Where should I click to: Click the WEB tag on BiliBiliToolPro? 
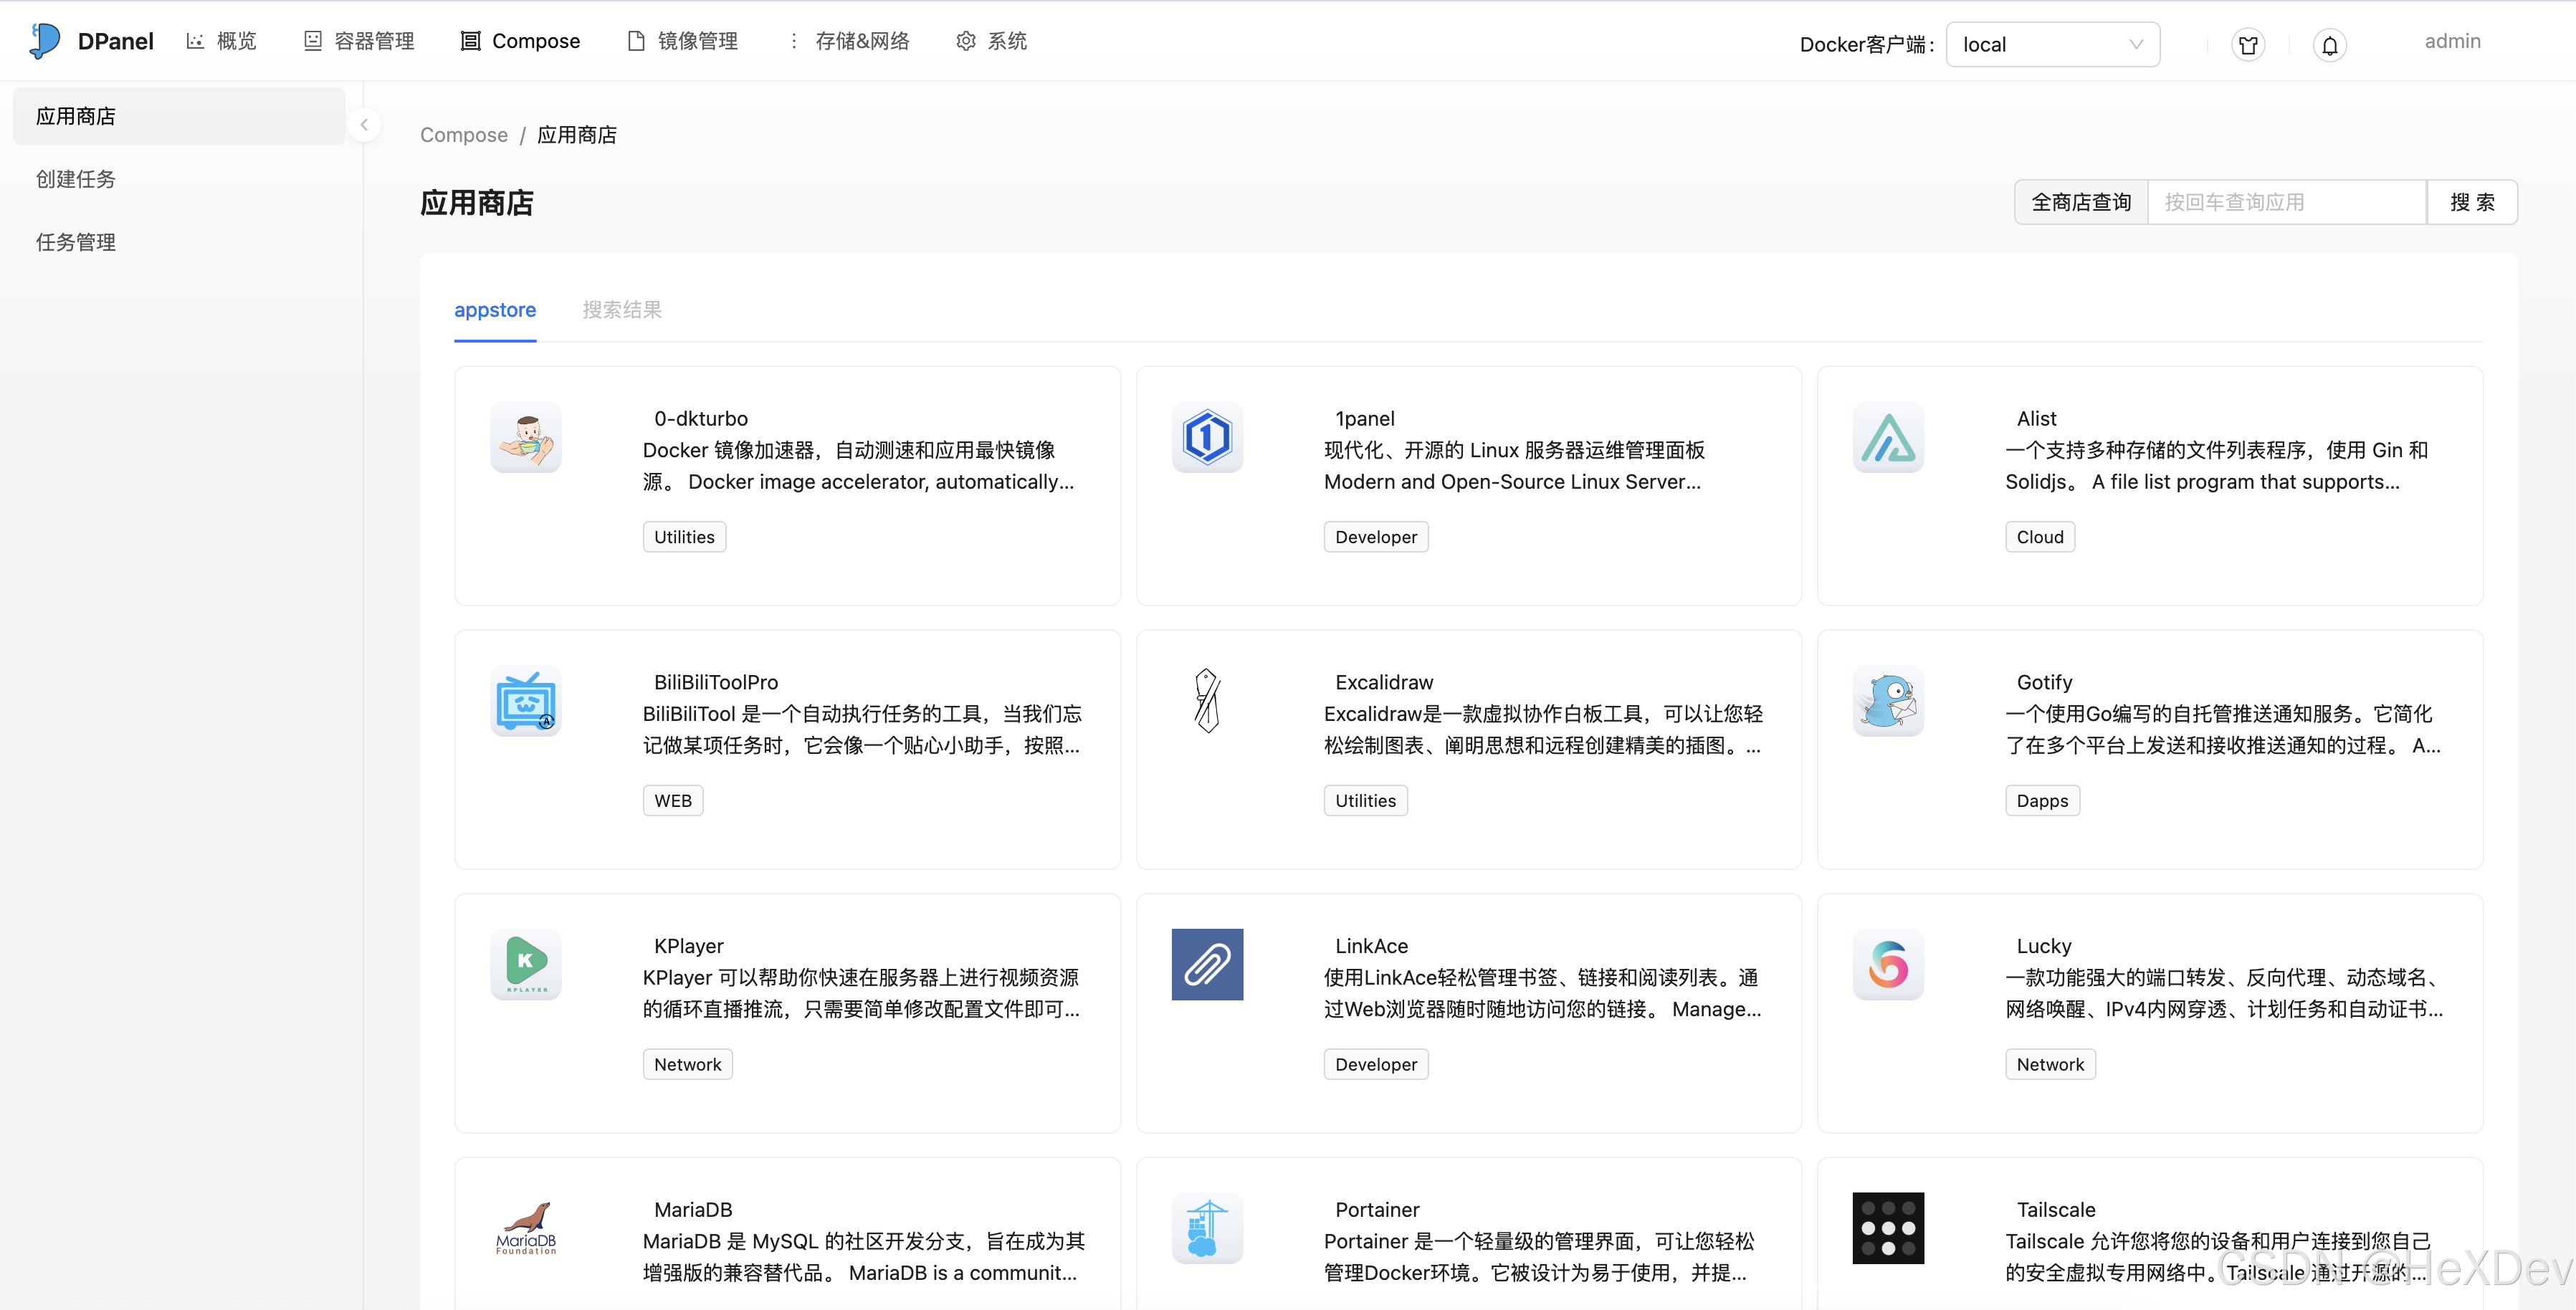pos(673,801)
